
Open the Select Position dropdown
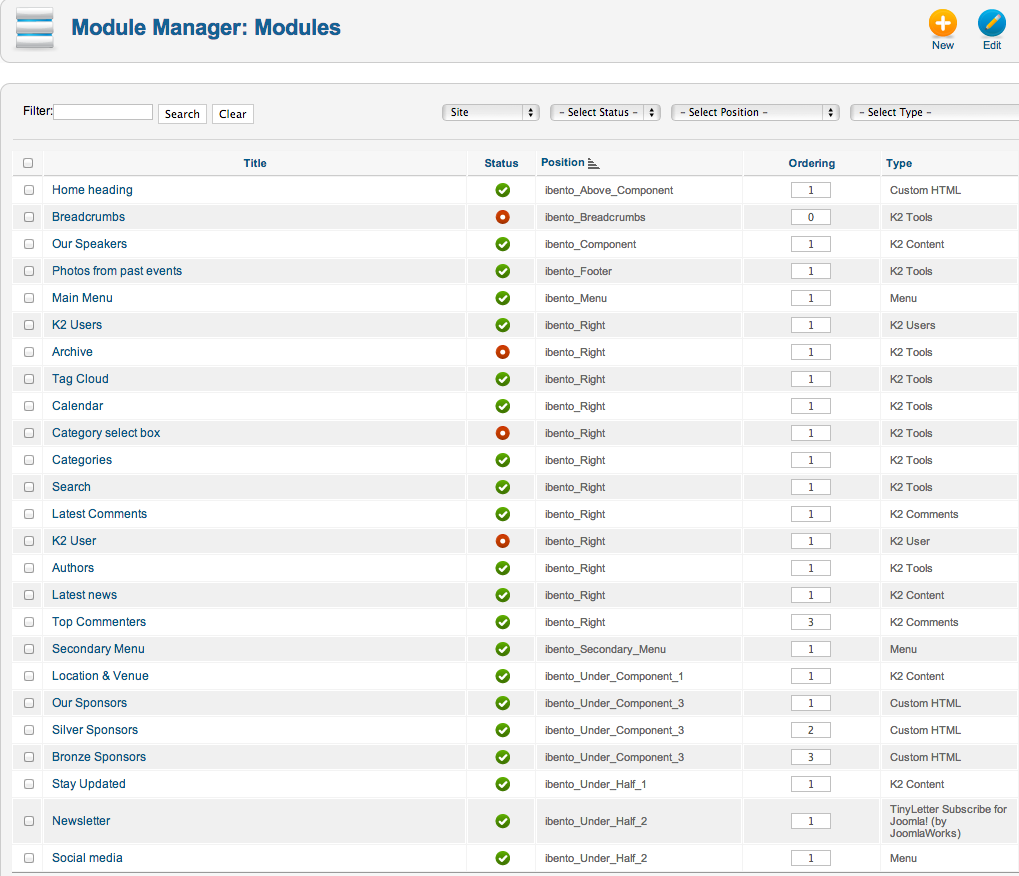pos(755,112)
